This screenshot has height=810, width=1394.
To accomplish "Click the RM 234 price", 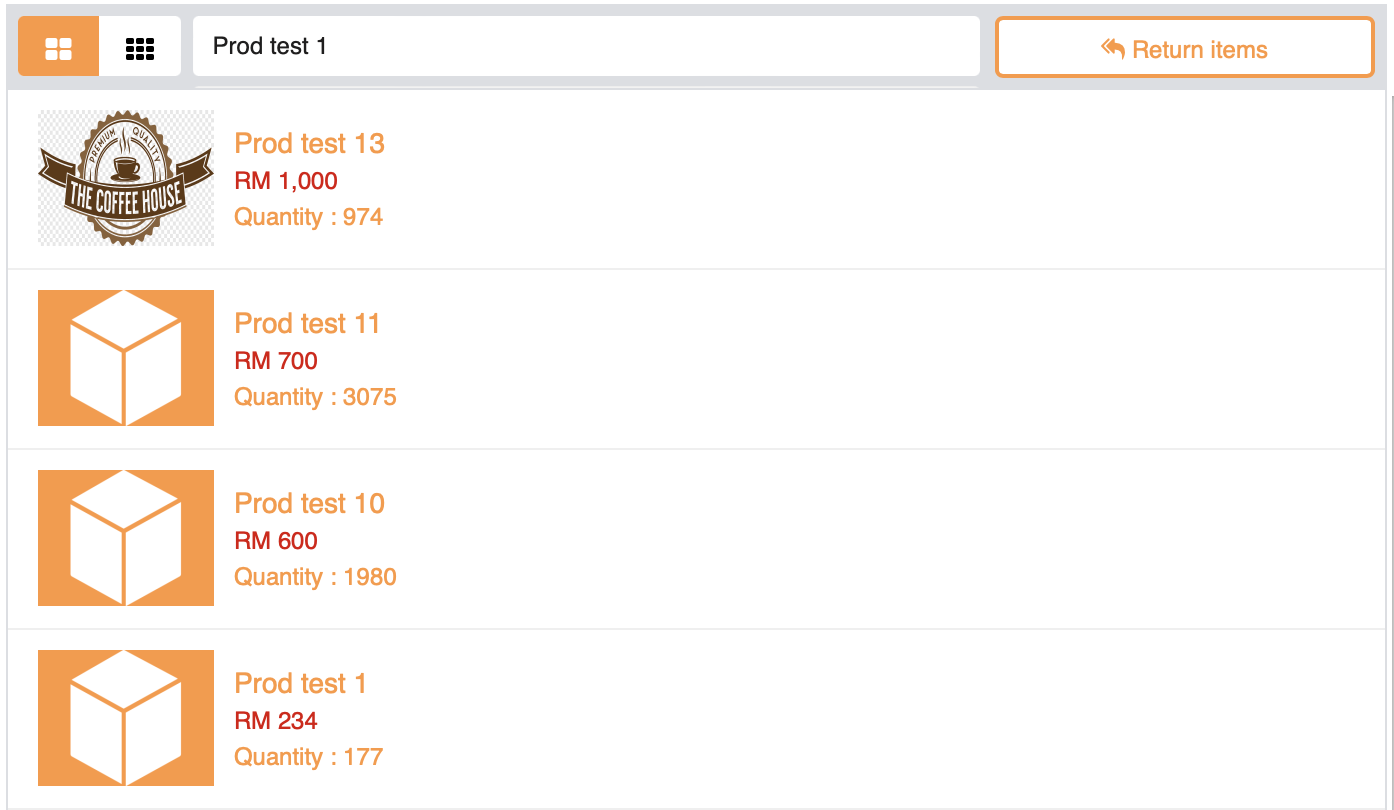I will (x=276, y=721).
